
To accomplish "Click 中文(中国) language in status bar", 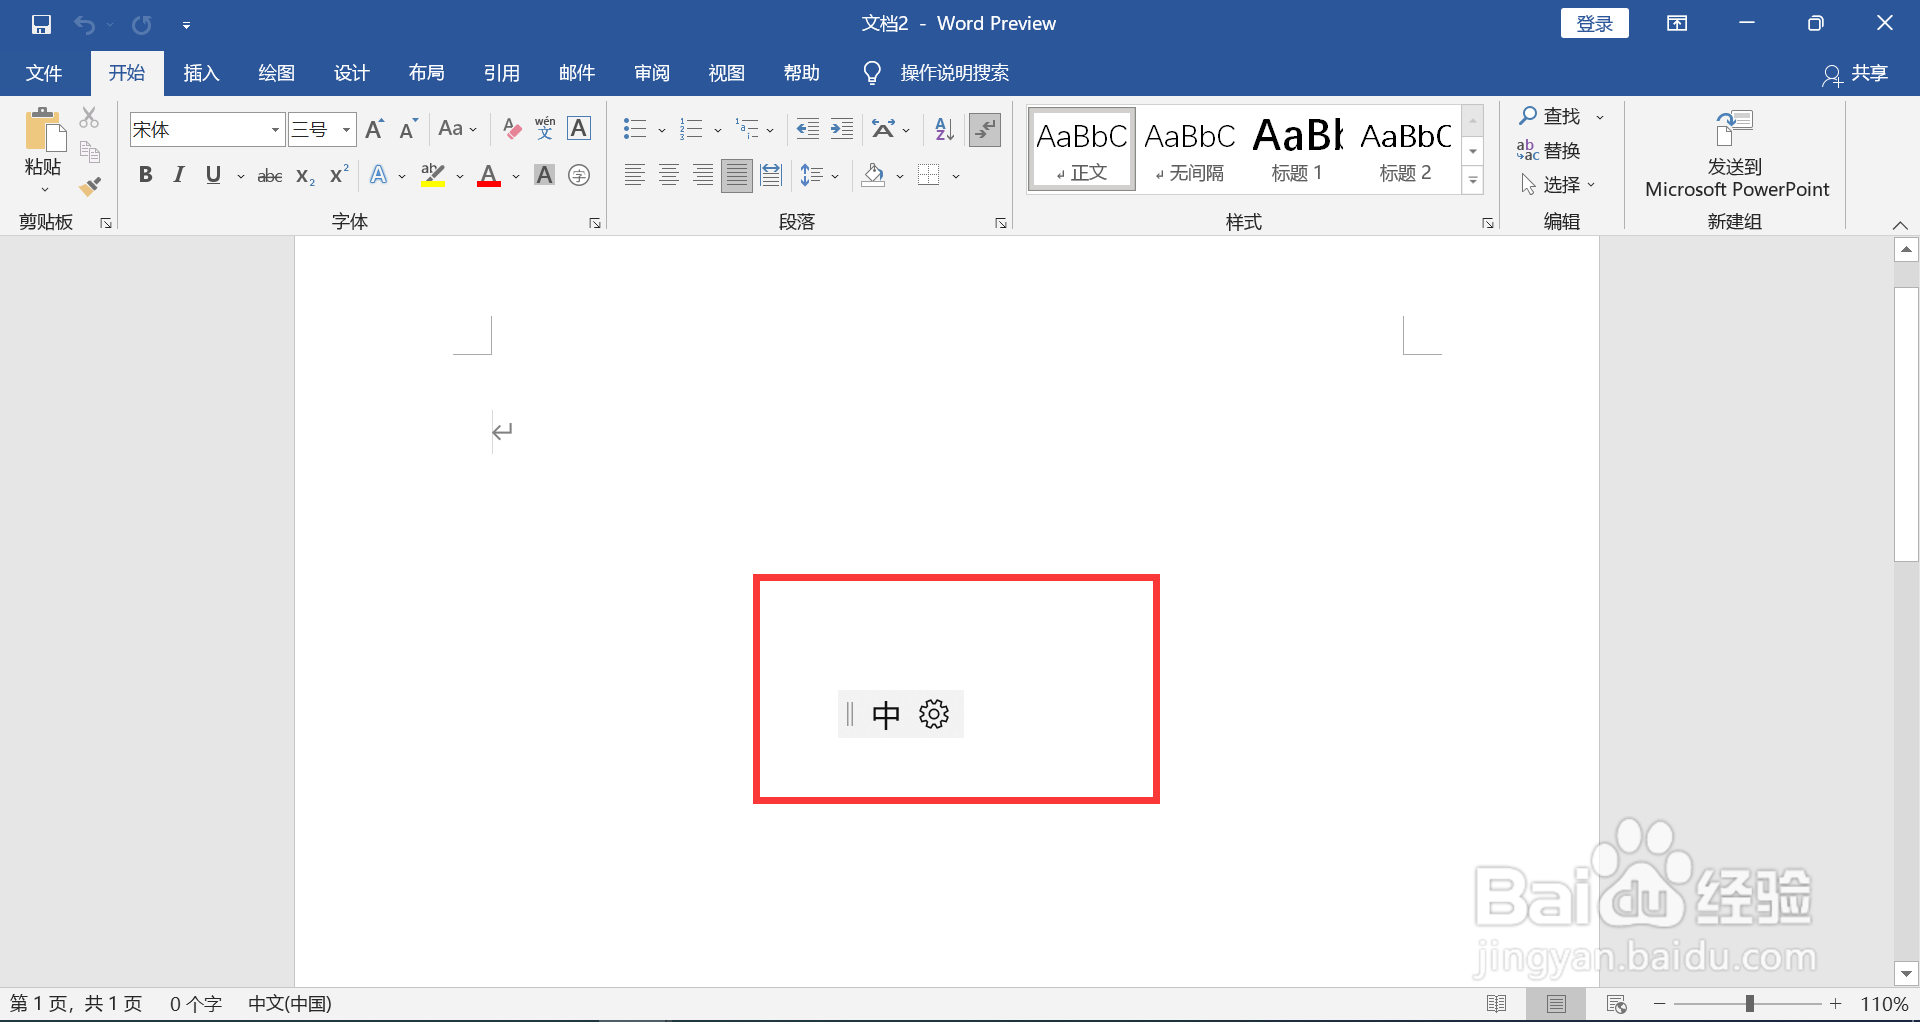I will (x=290, y=1004).
